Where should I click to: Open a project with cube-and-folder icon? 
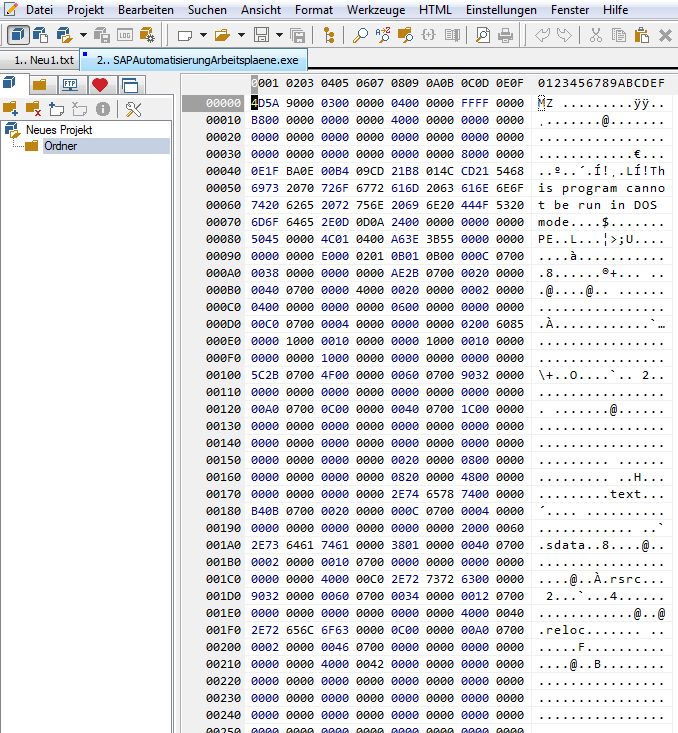pyautogui.click(x=64, y=35)
